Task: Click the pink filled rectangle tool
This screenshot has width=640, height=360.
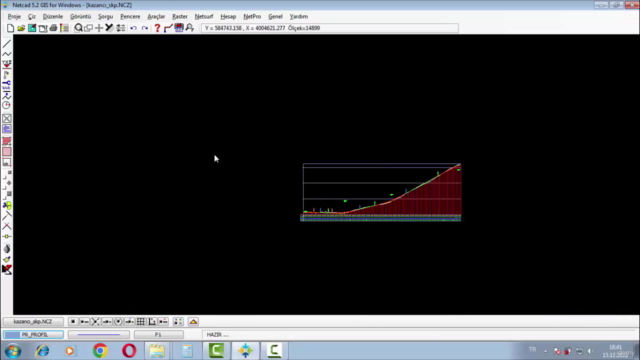Action: click(7, 152)
